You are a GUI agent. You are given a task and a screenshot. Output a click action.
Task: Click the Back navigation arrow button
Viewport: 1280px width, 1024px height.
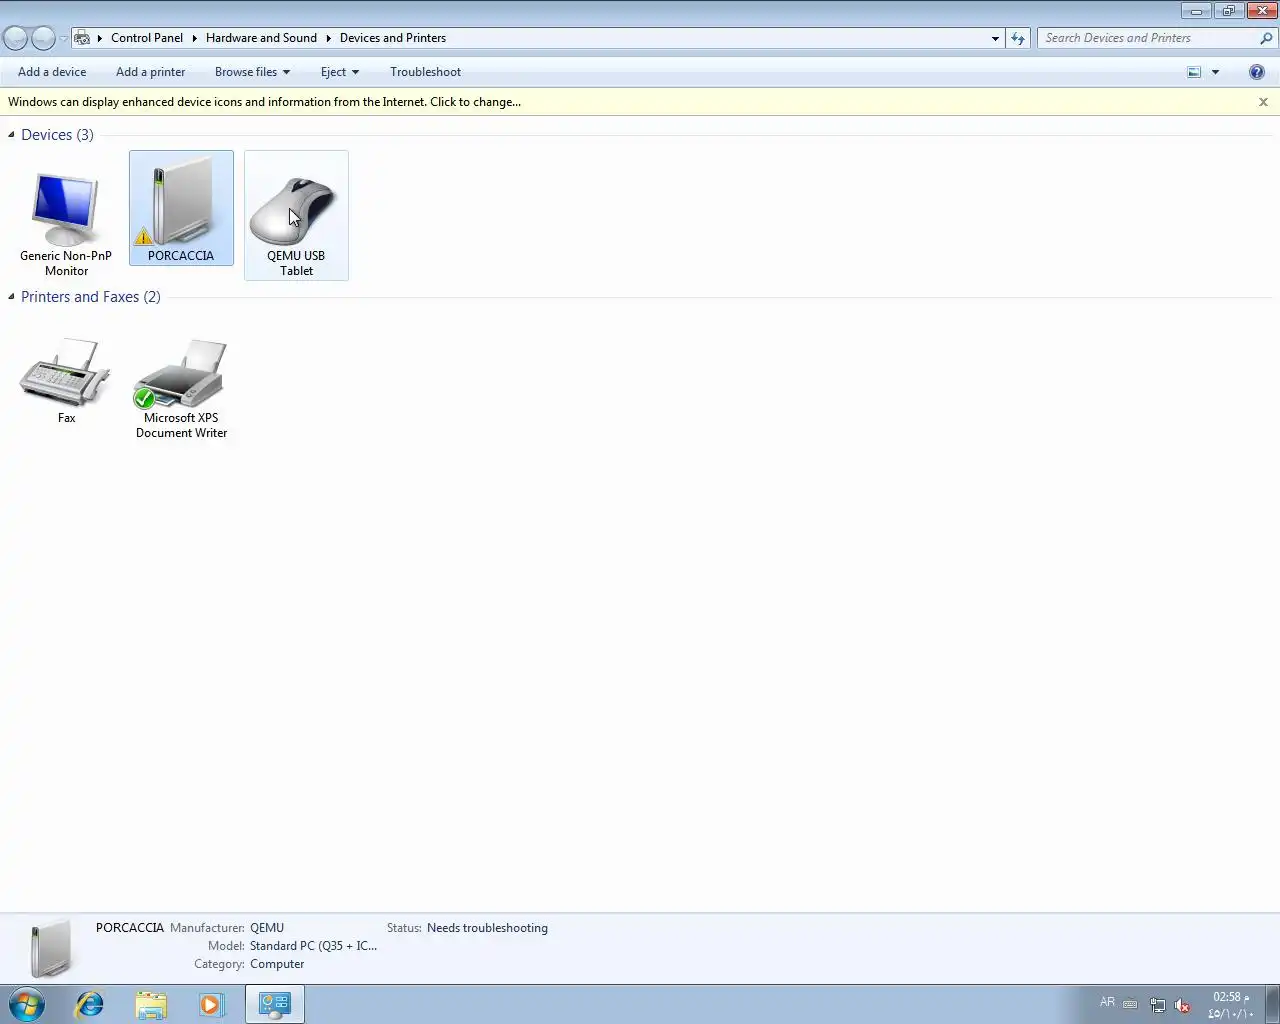16,38
